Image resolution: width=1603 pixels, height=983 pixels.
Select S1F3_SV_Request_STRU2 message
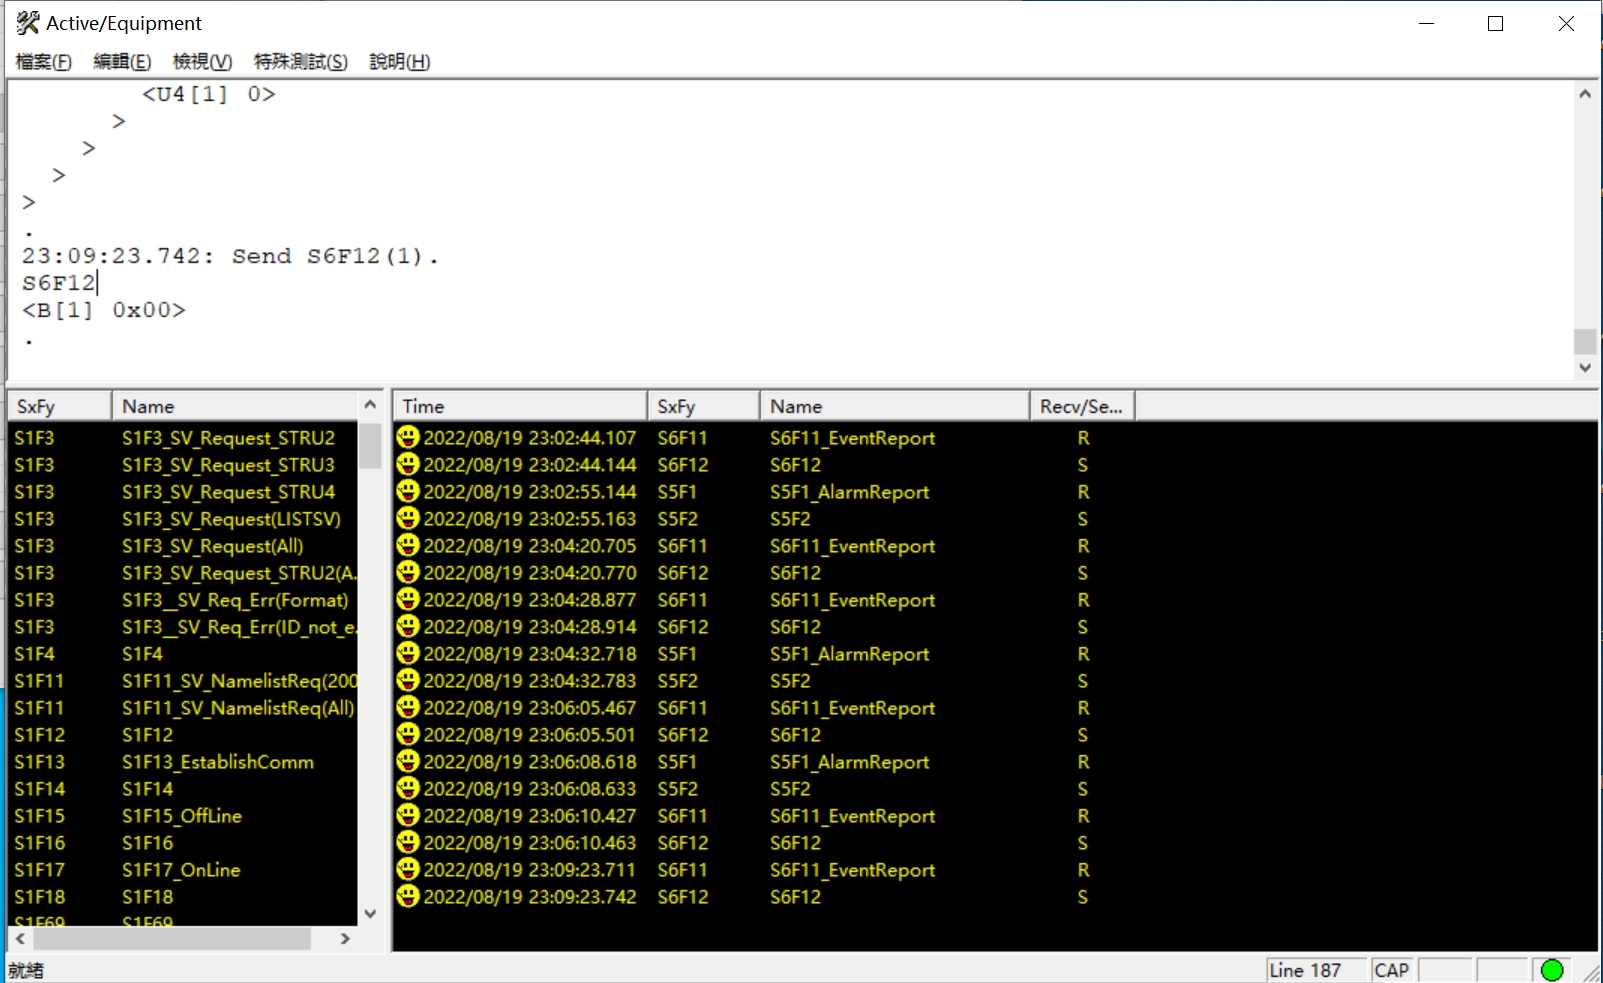[183, 437]
